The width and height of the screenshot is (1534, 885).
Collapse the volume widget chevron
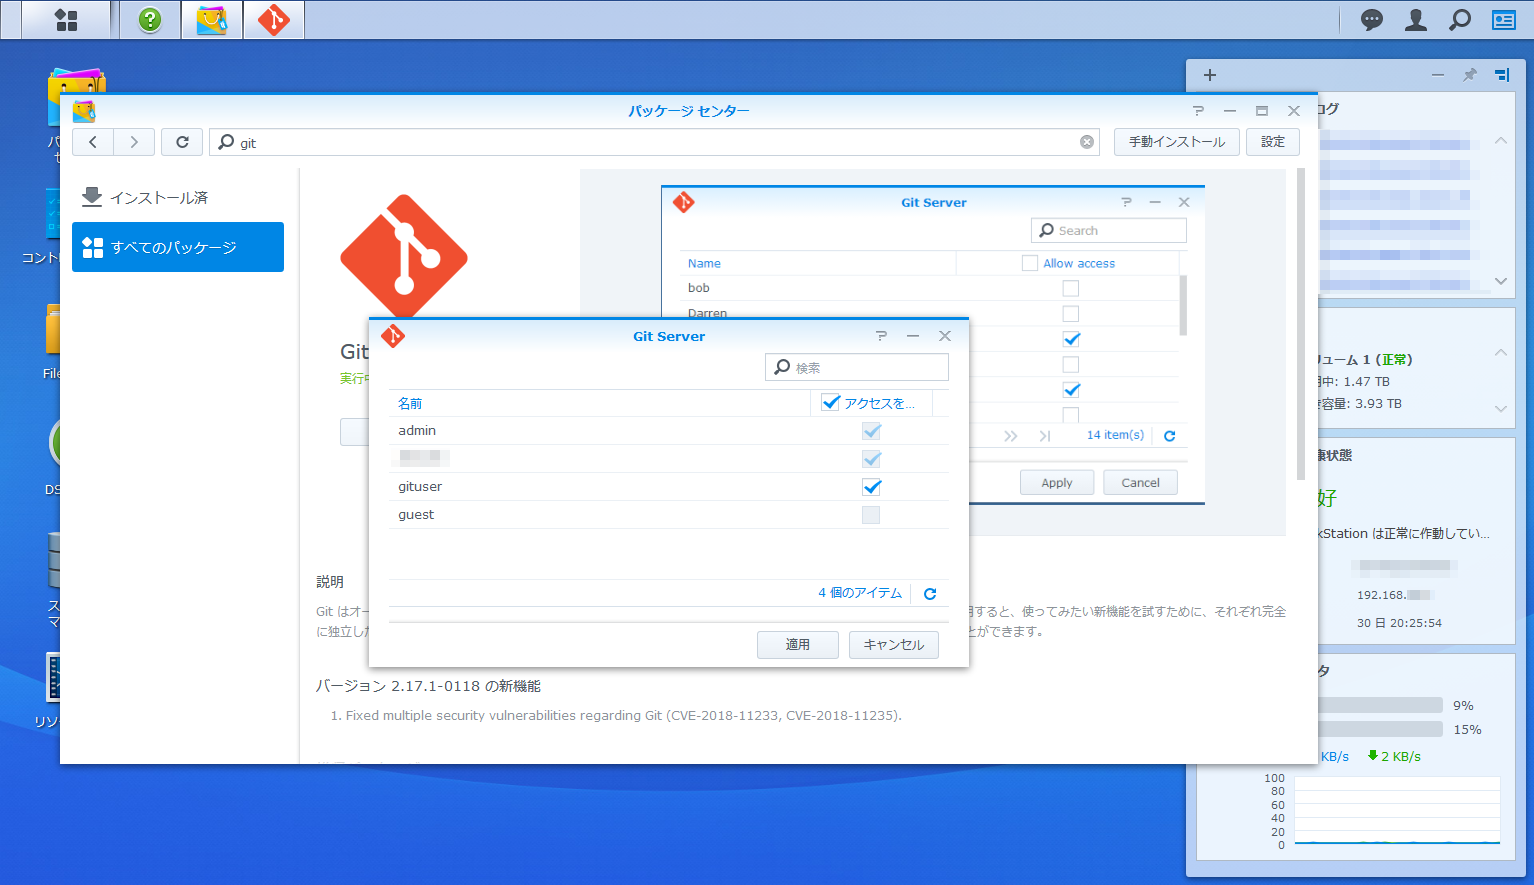(x=1501, y=352)
